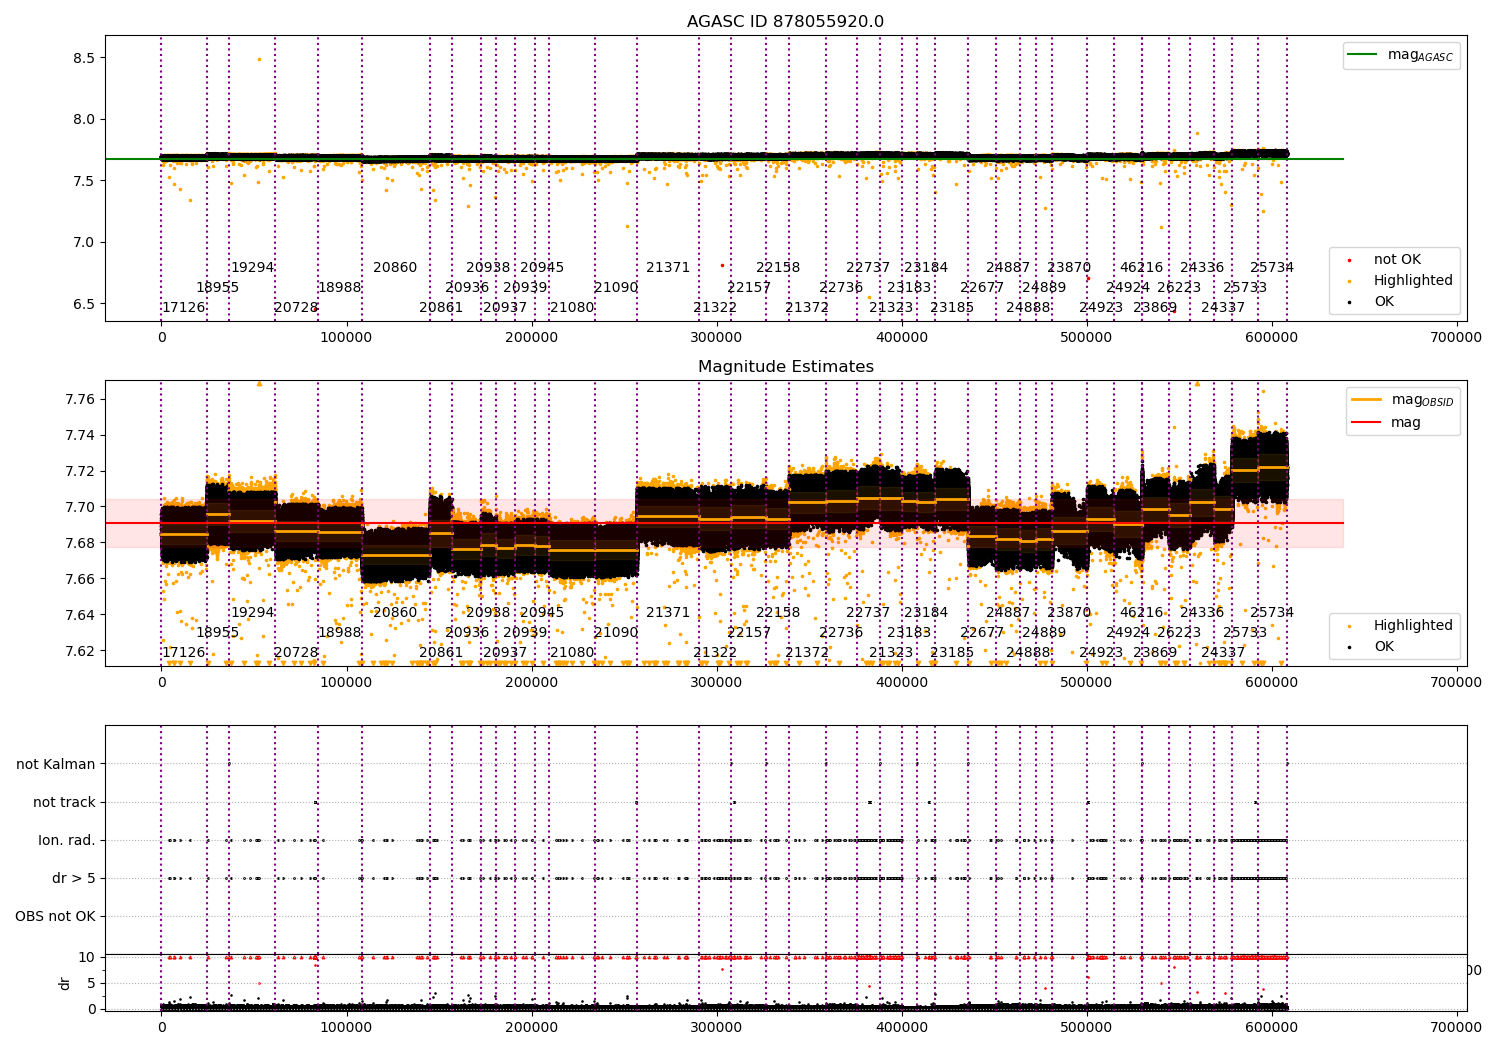Click y-axis tick value 7.66
Viewport: 1500px width, 1050px height.
click(80, 579)
